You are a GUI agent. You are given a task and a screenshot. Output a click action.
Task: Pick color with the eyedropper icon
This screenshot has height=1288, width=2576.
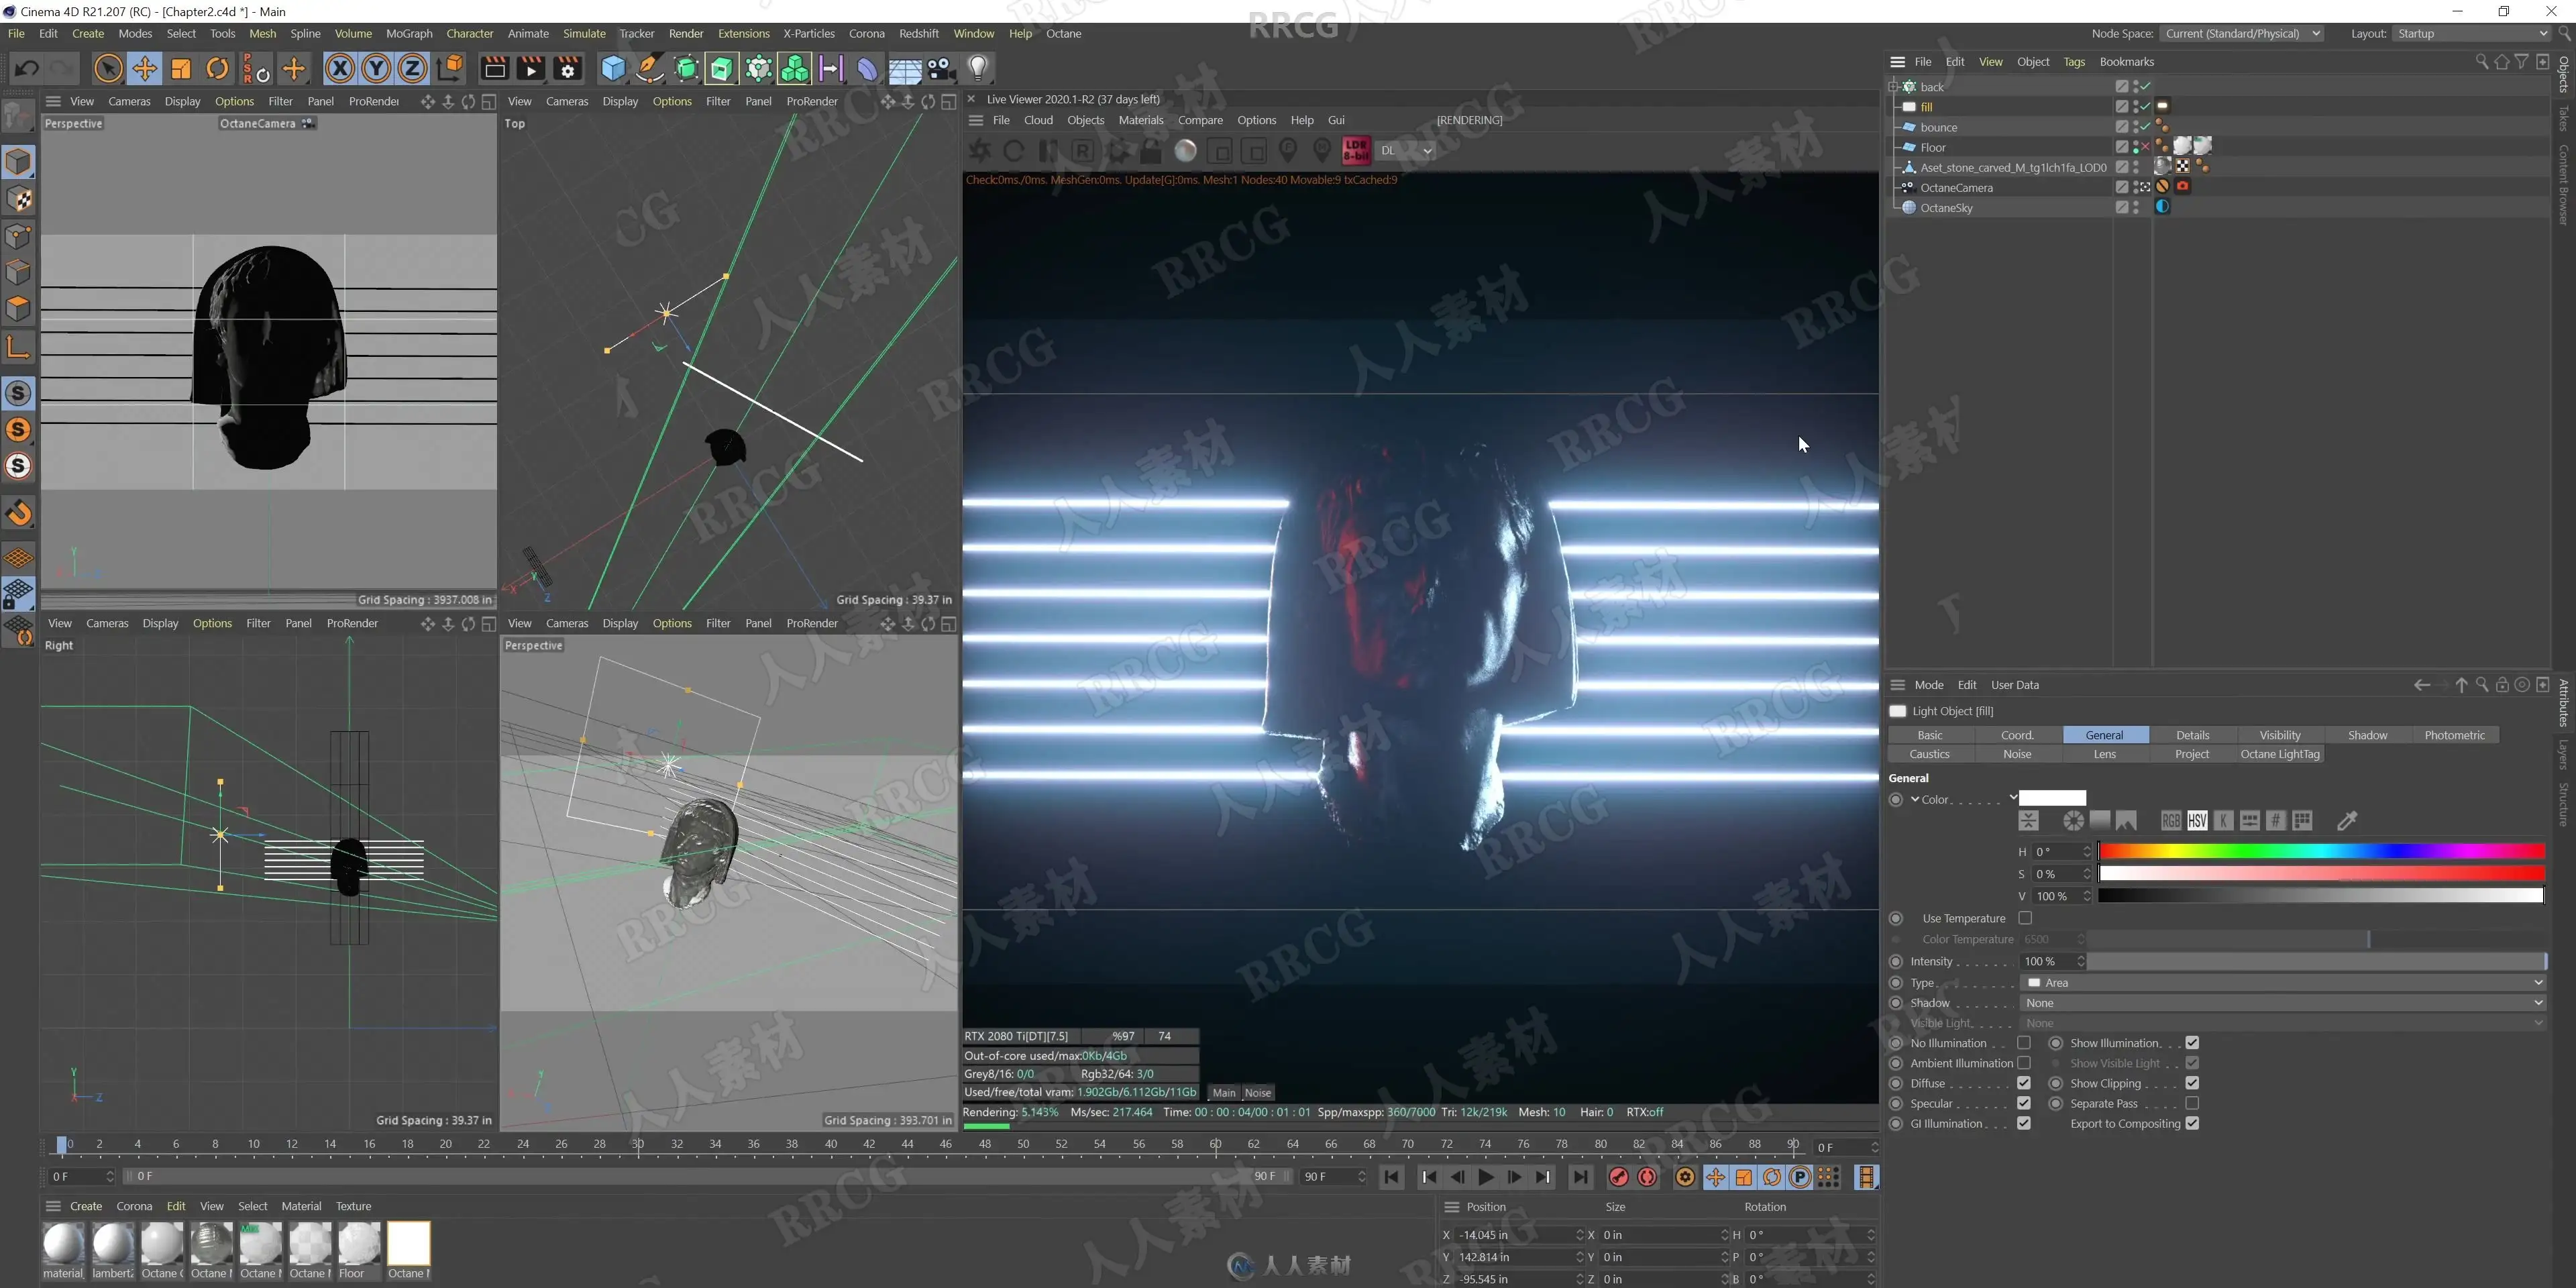[2347, 821]
